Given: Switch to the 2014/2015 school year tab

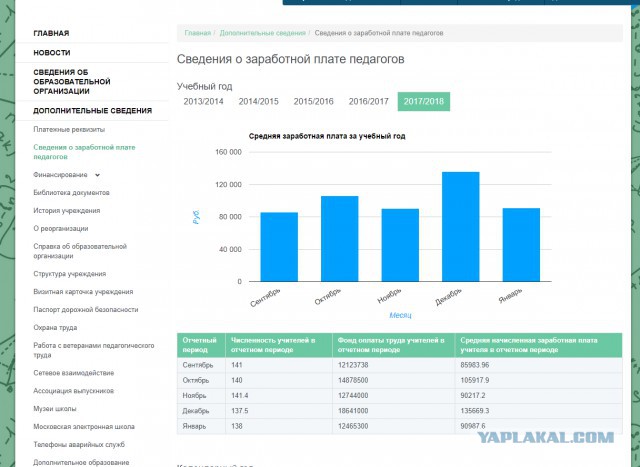Looking at the screenshot, I should (258, 101).
